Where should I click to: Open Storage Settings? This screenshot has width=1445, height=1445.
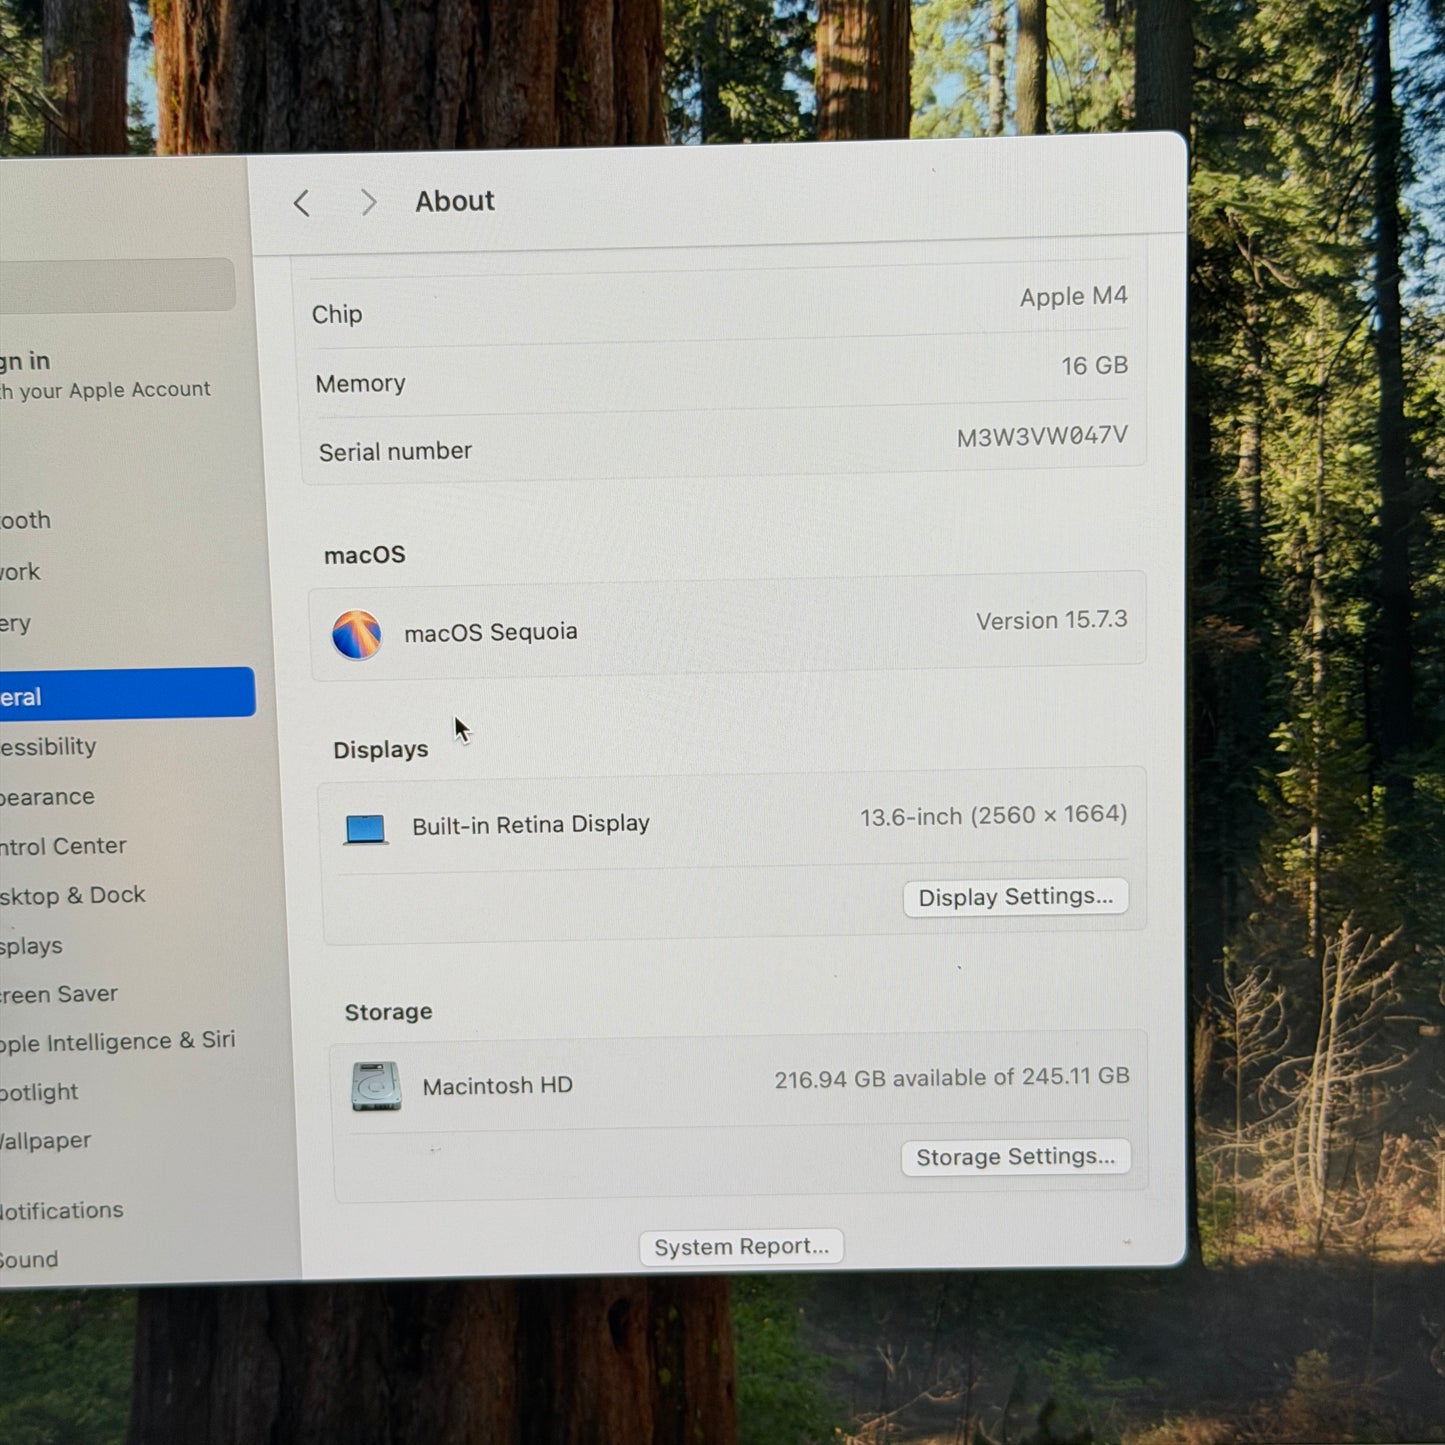point(1016,1157)
